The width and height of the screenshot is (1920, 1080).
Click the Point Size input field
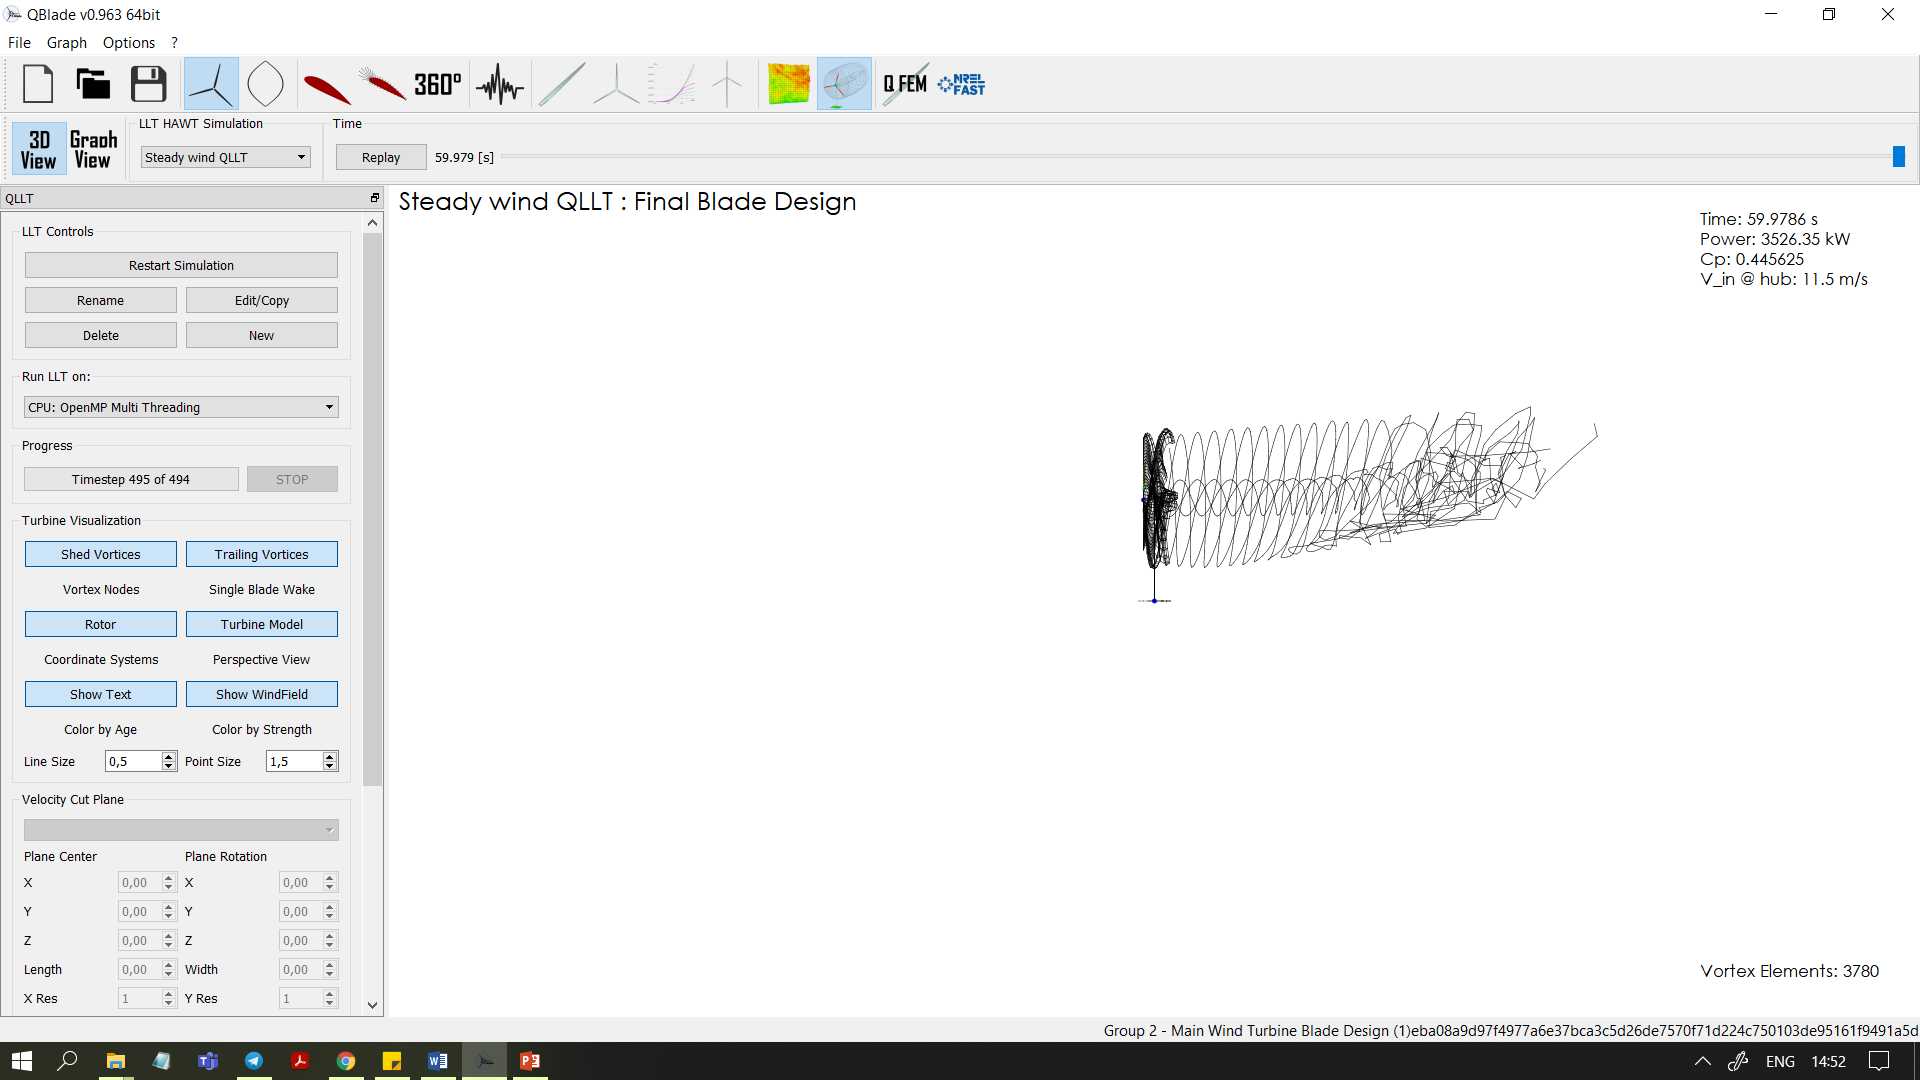tap(294, 761)
